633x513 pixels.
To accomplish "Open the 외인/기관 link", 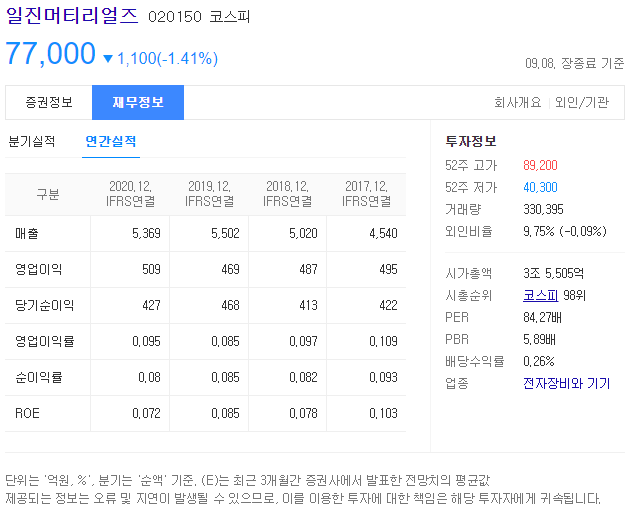I will [581, 102].
